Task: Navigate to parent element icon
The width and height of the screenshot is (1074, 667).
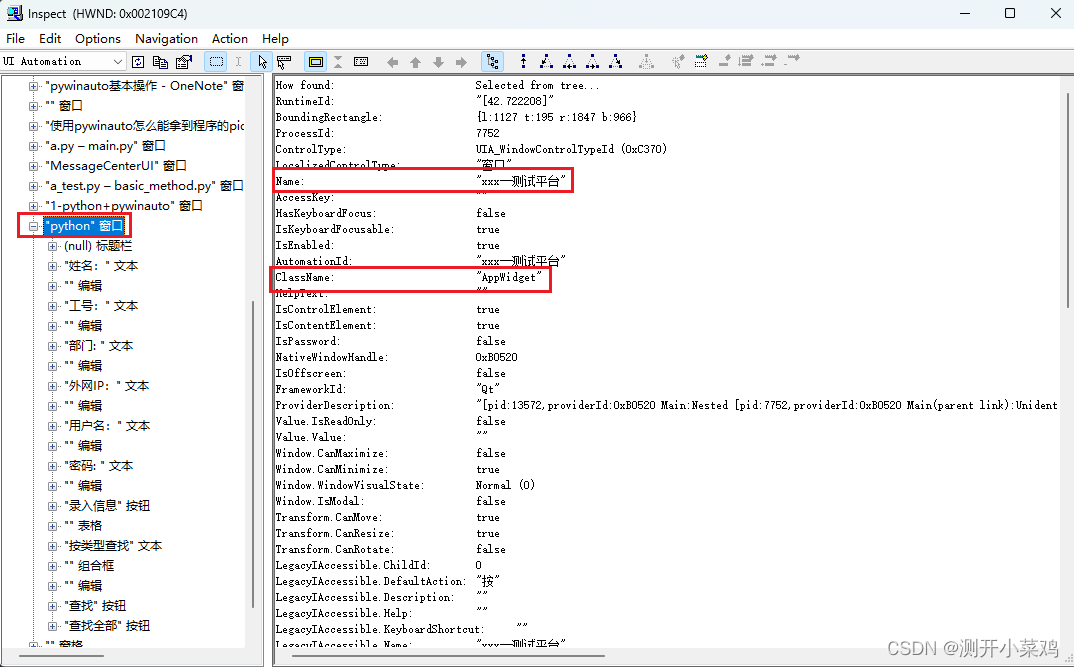Action: [523, 62]
